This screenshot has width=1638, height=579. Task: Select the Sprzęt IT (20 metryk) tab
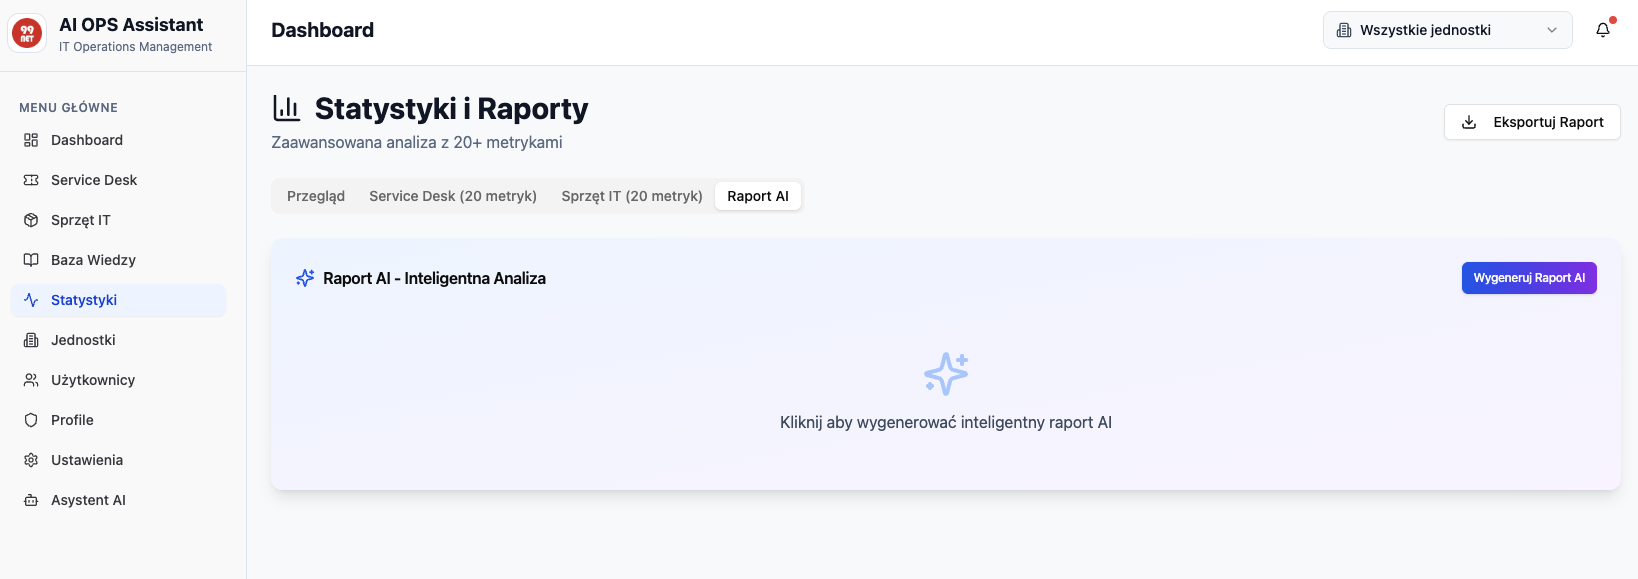632,196
